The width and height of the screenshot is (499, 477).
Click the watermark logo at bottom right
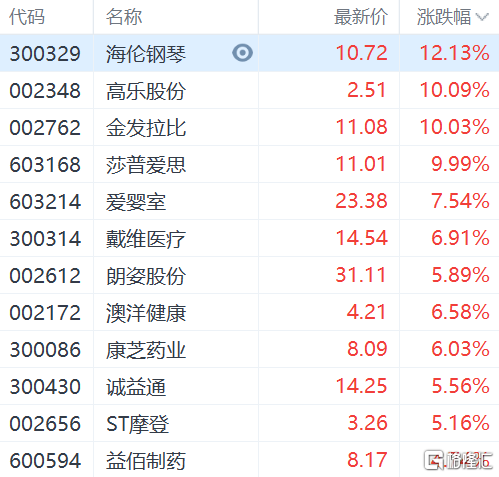pyautogui.click(x=458, y=460)
